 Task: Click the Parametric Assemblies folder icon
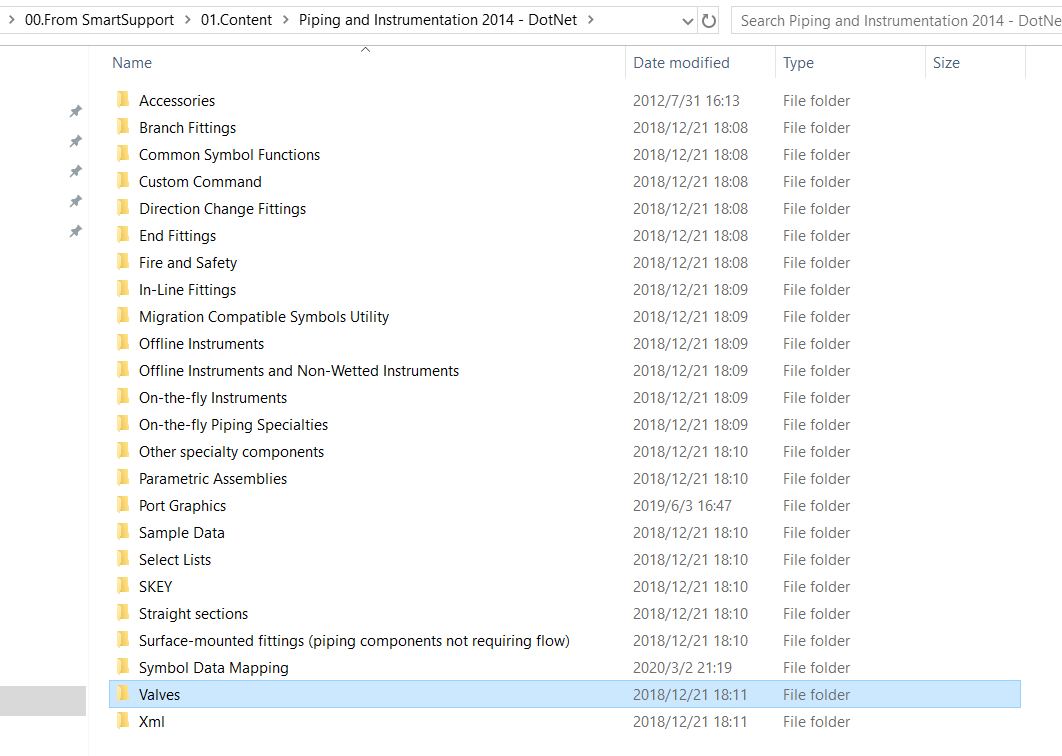point(123,478)
